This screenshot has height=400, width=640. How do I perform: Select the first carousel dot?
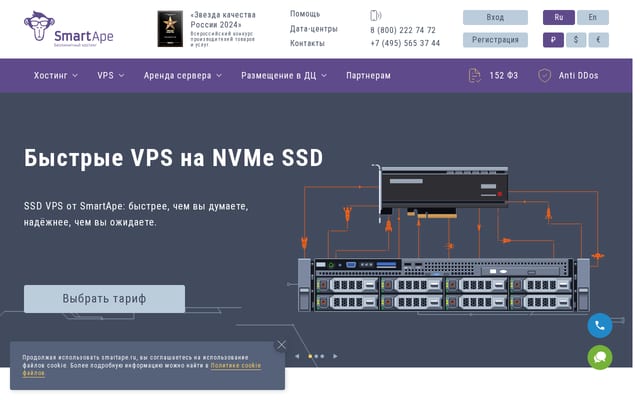[310, 356]
